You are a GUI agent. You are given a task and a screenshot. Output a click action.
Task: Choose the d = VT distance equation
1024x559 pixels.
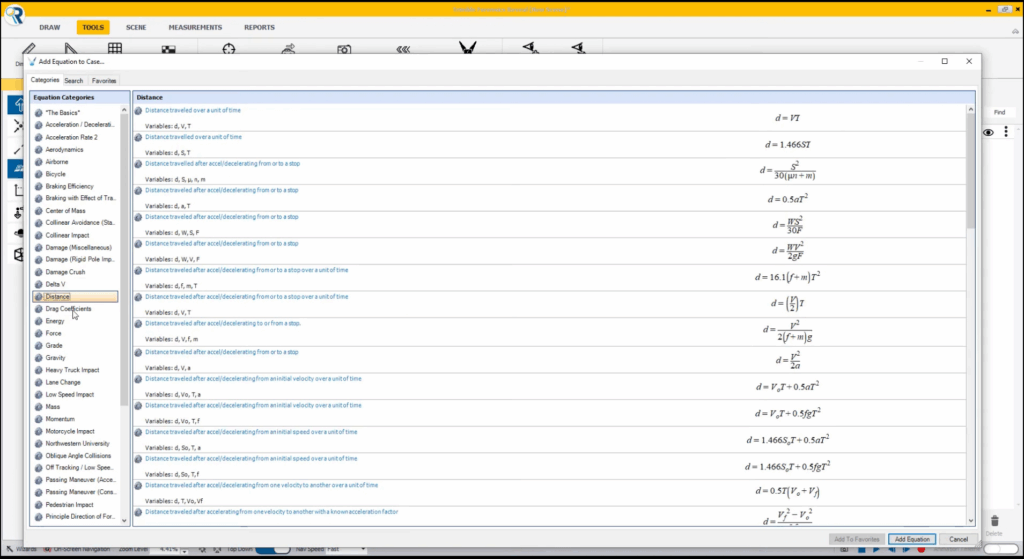pos(786,117)
